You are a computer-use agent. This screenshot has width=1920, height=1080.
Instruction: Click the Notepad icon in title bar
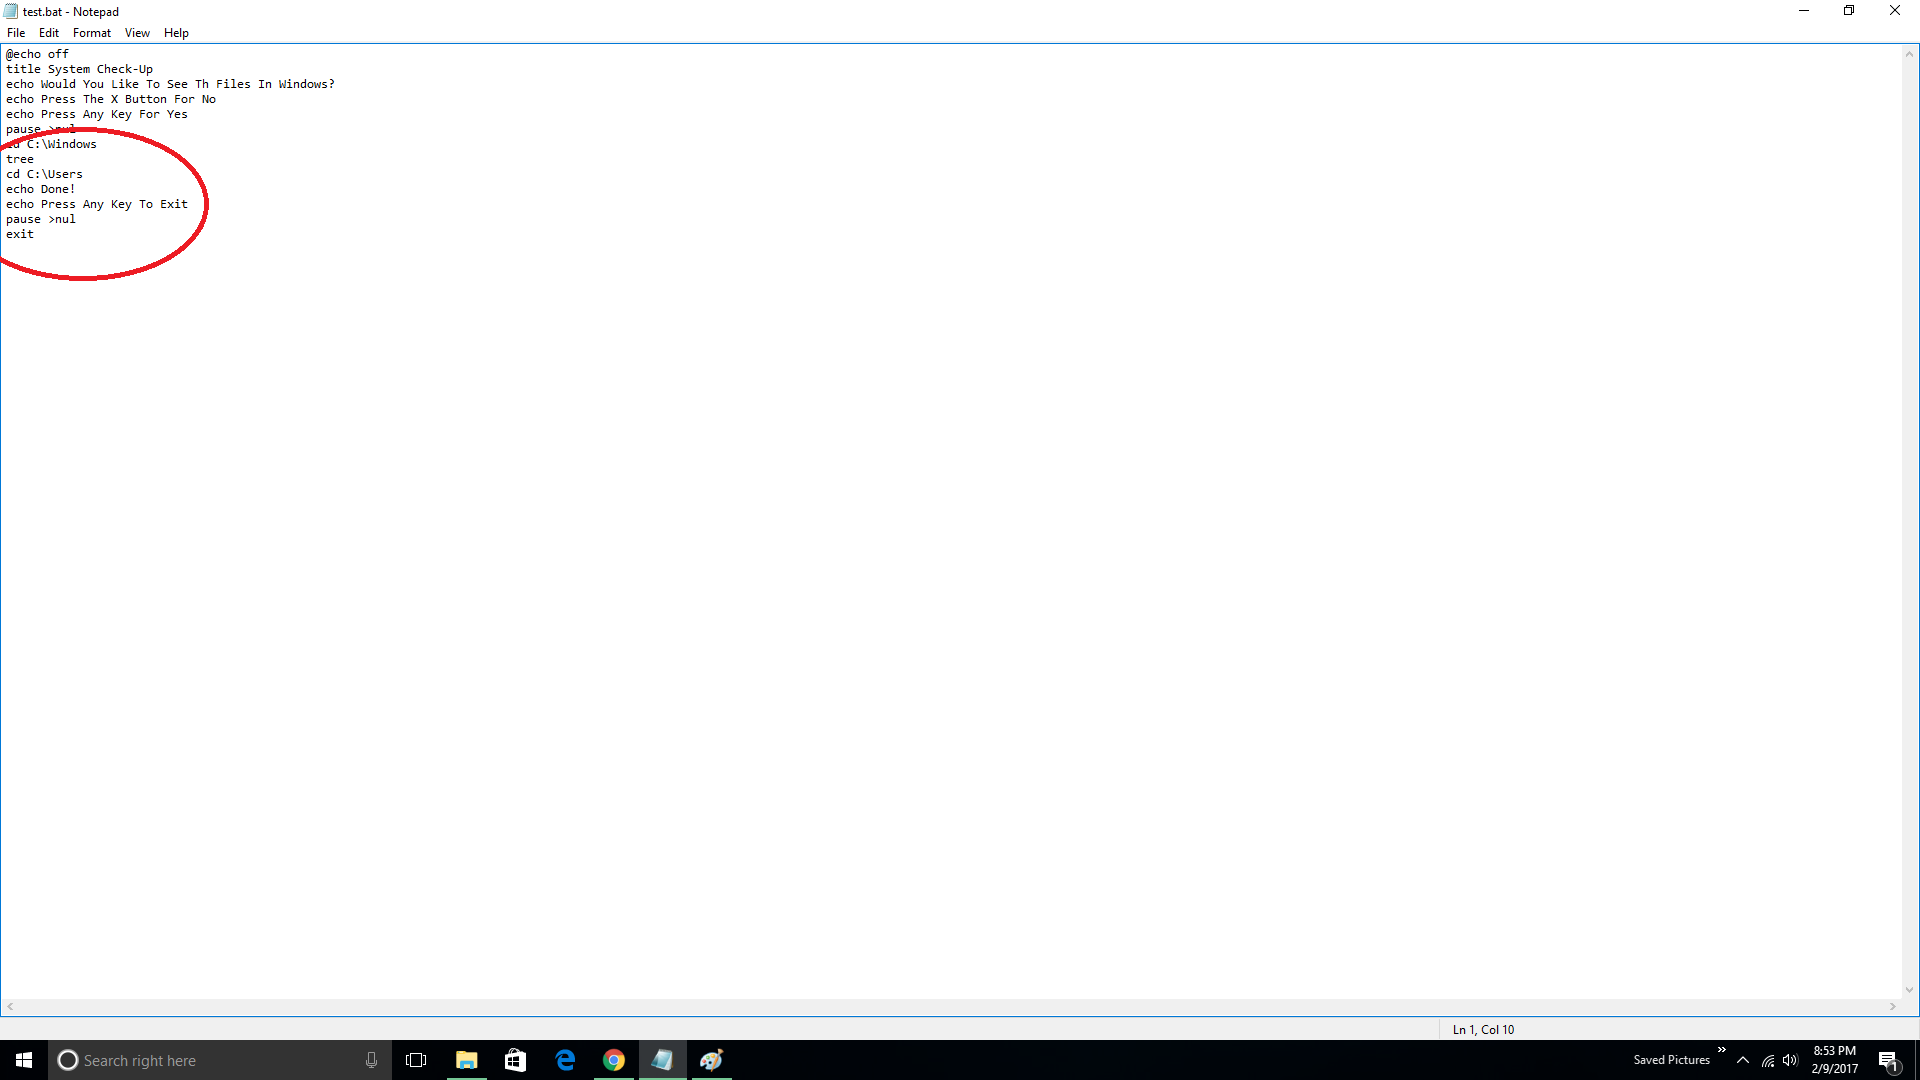pyautogui.click(x=11, y=12)
